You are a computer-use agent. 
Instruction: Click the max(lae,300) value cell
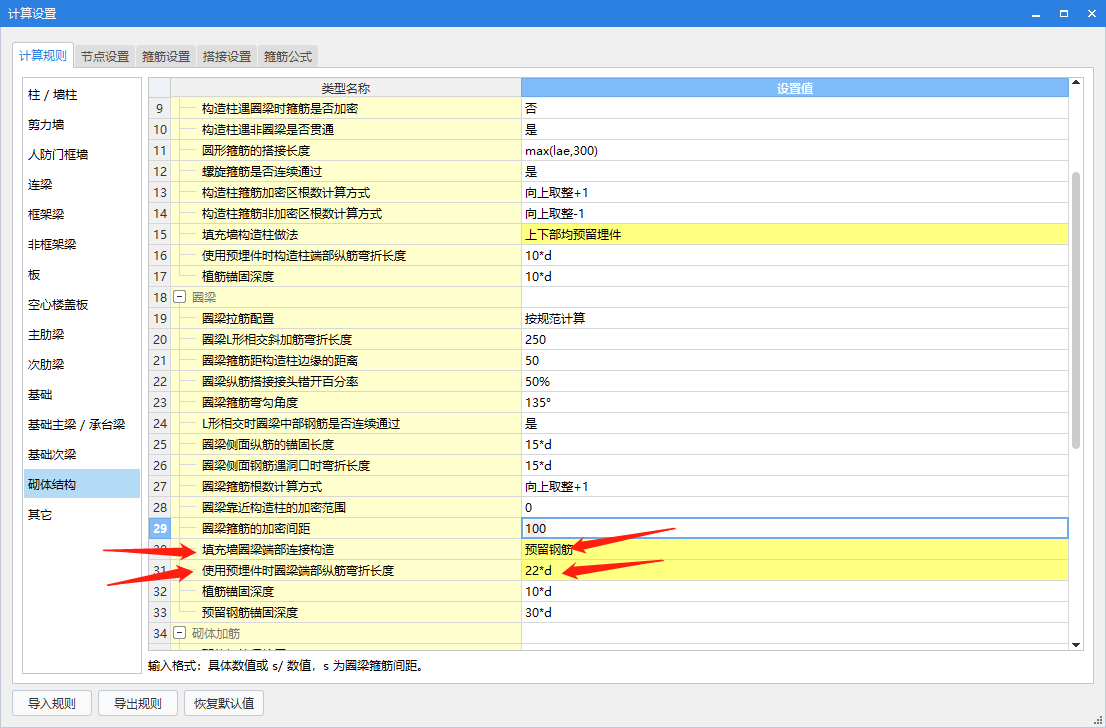pos(795,151)
